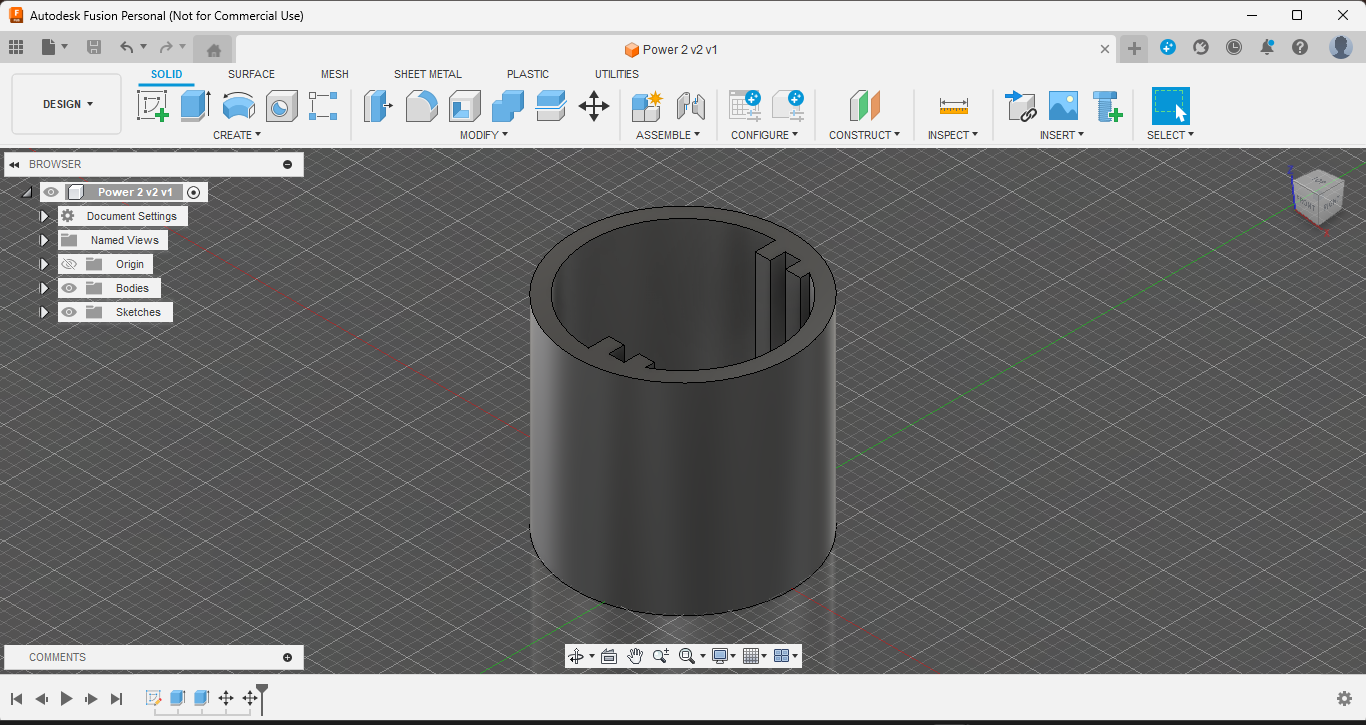The width and height of the screenshot is (1366, 725).
Task: Open timeline settings gear
Action: pos(1345,699)
